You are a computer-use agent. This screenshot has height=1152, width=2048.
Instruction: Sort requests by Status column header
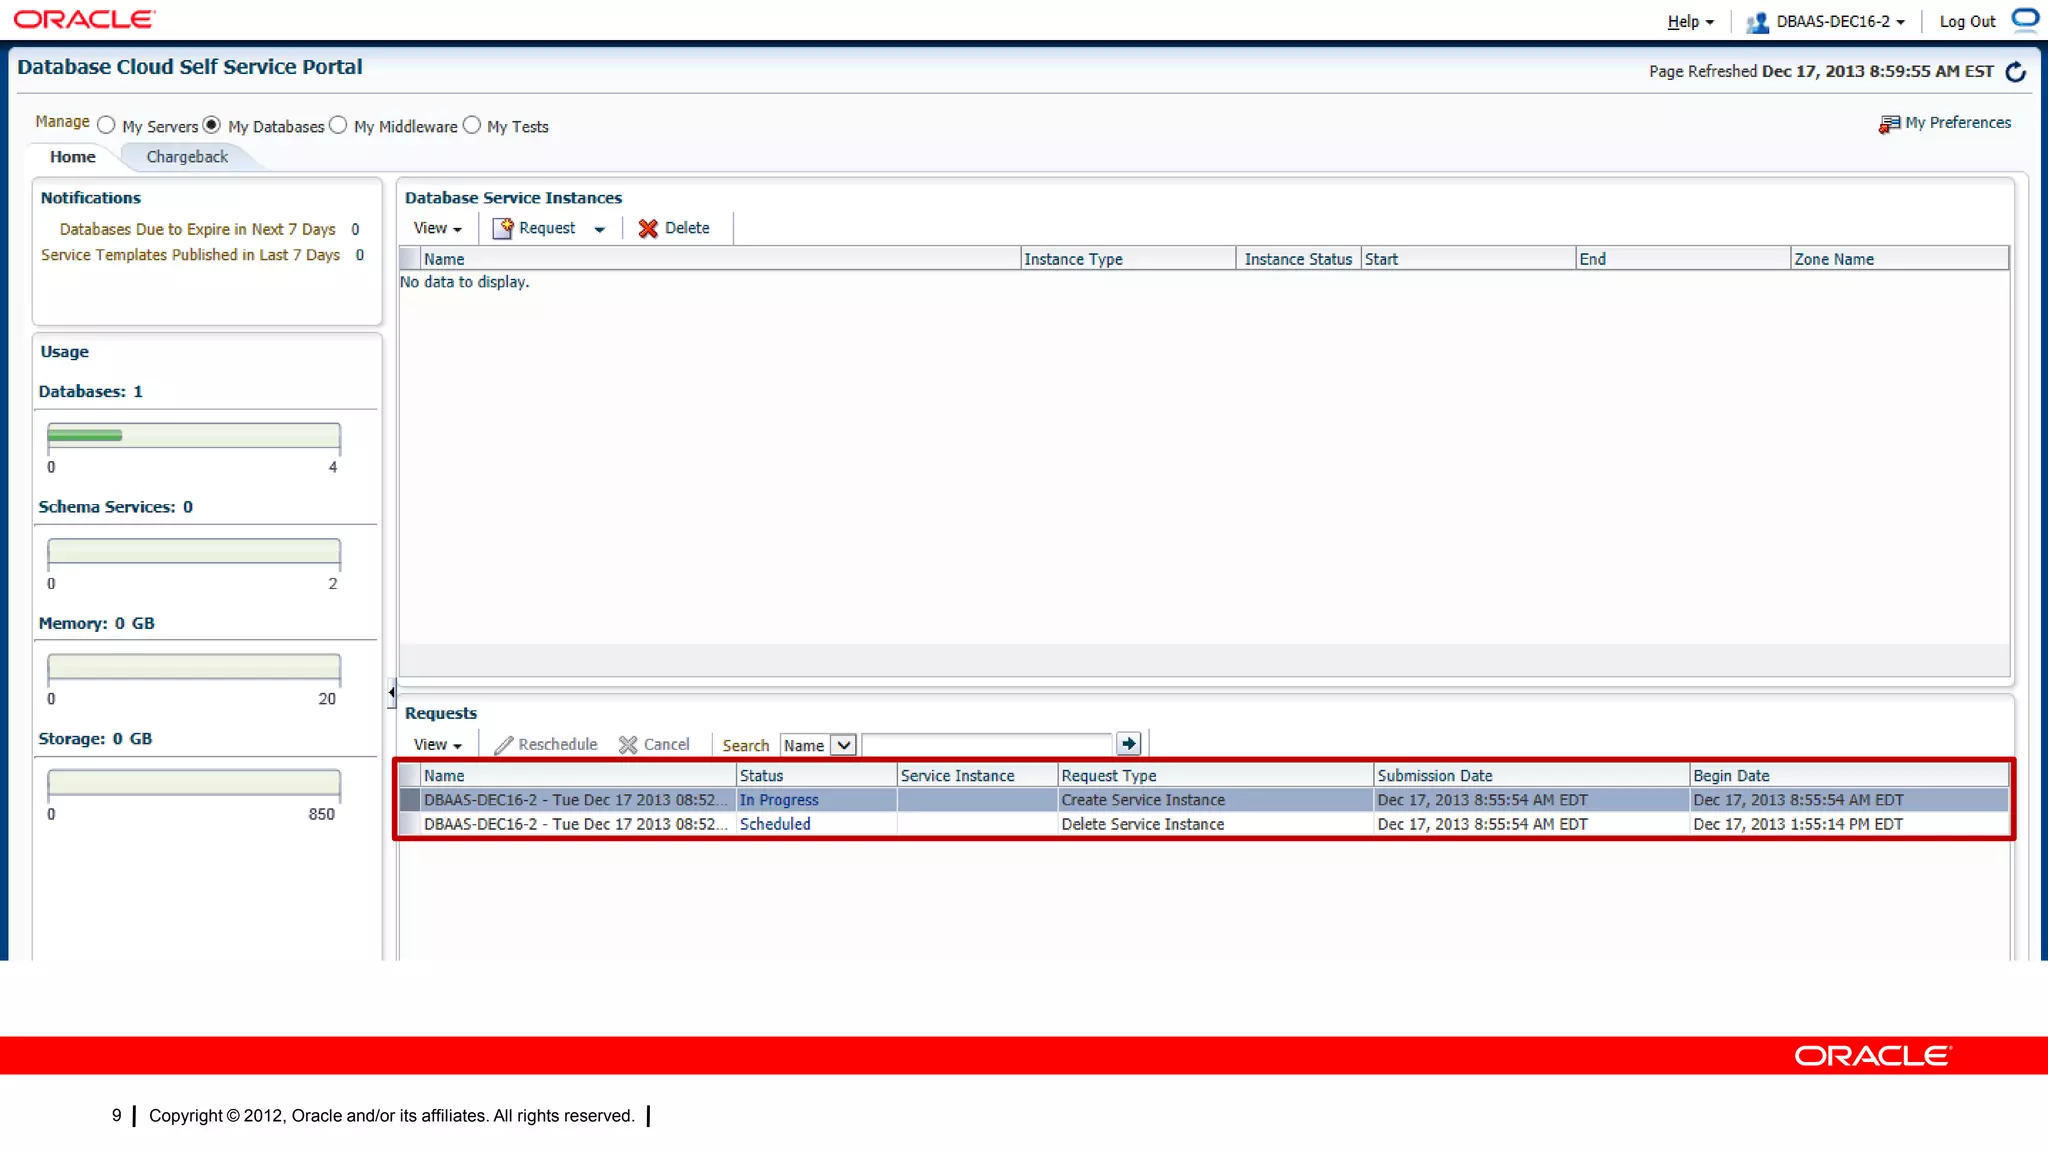[x=816, y=776]
